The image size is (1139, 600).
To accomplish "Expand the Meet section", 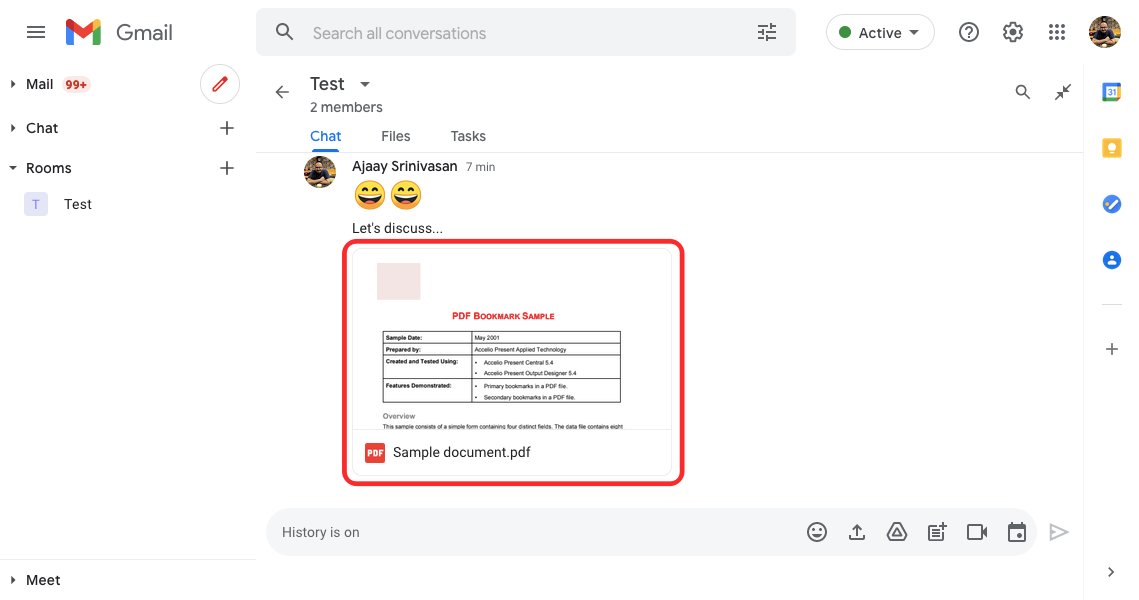I will coord(14,580).
